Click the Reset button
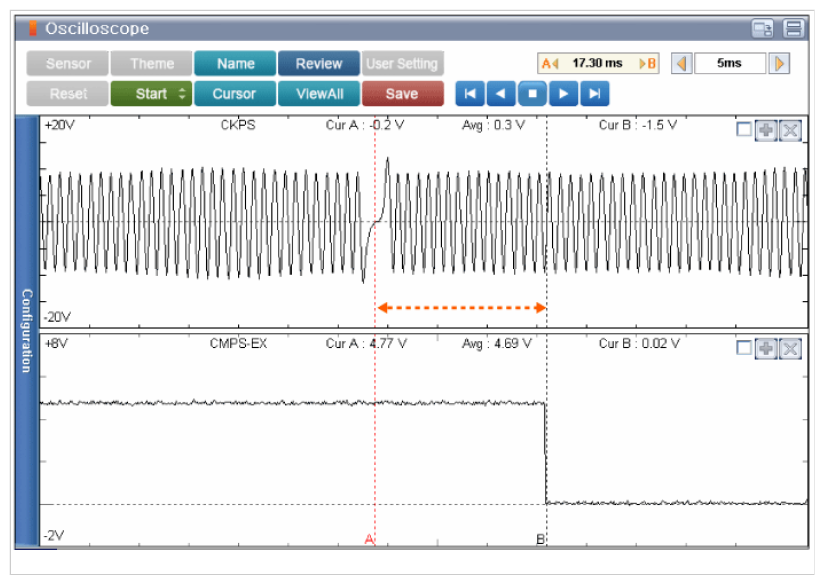The image size is (824, 584). pos(68,94)
